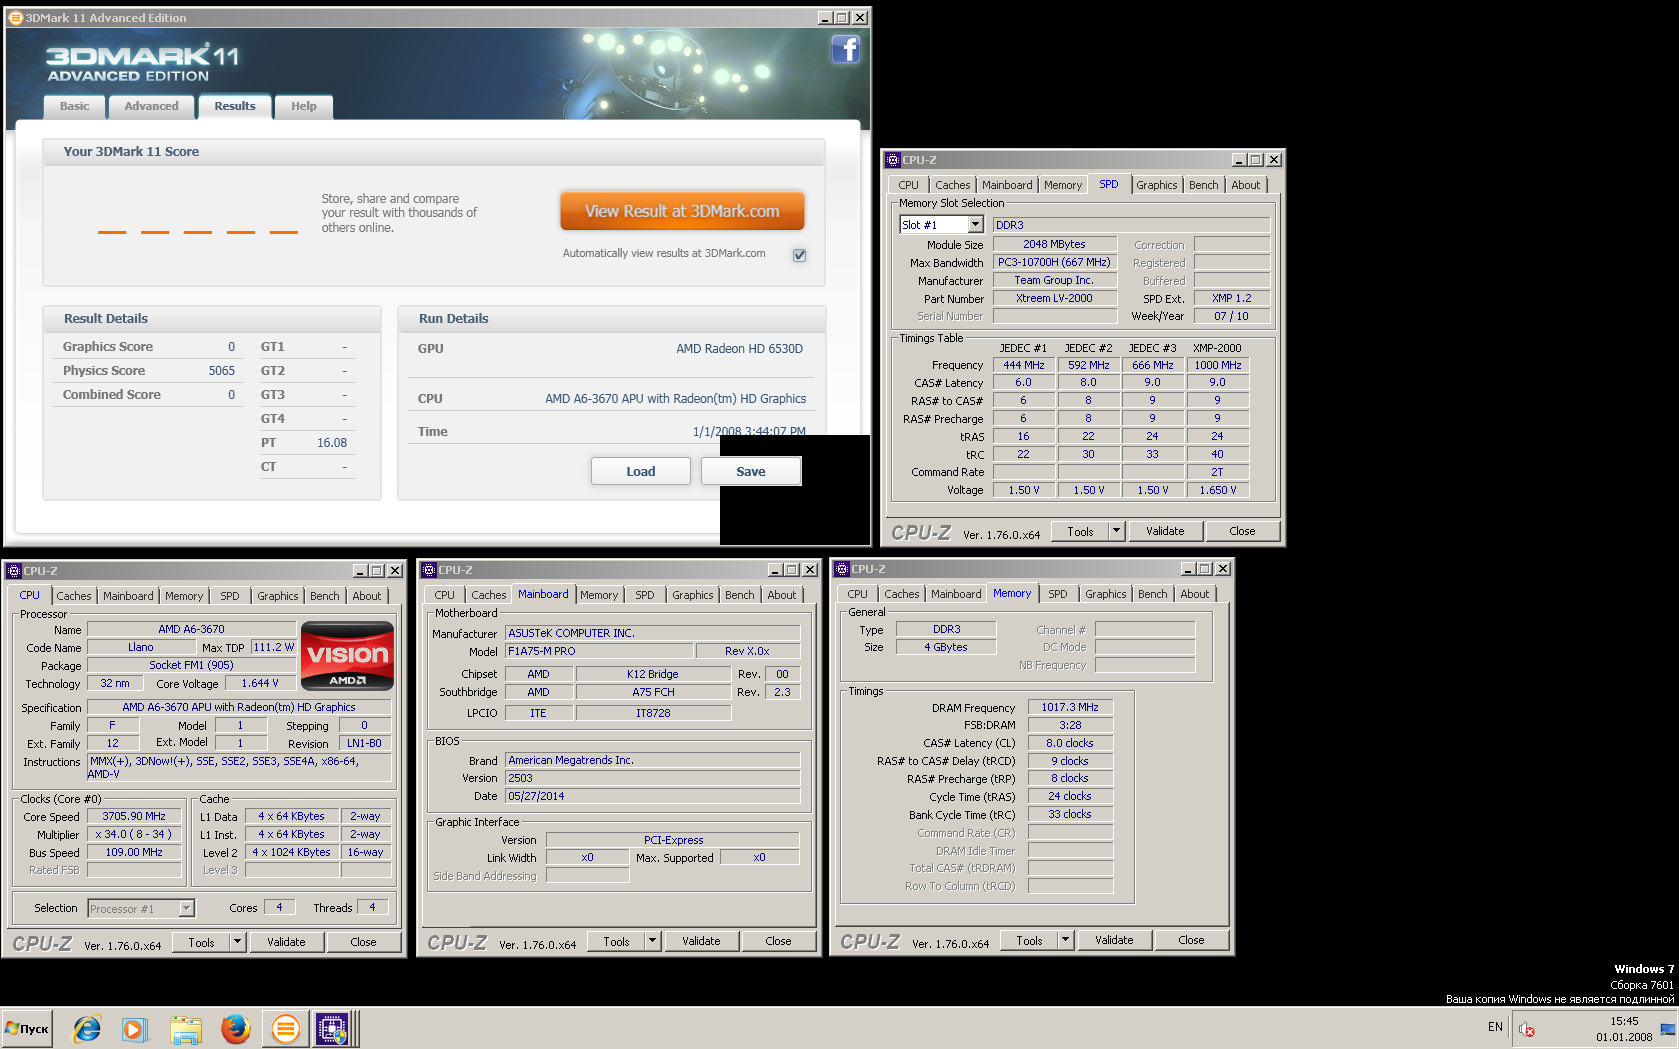Open Graphics tab in SPD CPU-Z window
Screen dimensions: 1679x1049
pyautogui.click(x=1156, y=185)
